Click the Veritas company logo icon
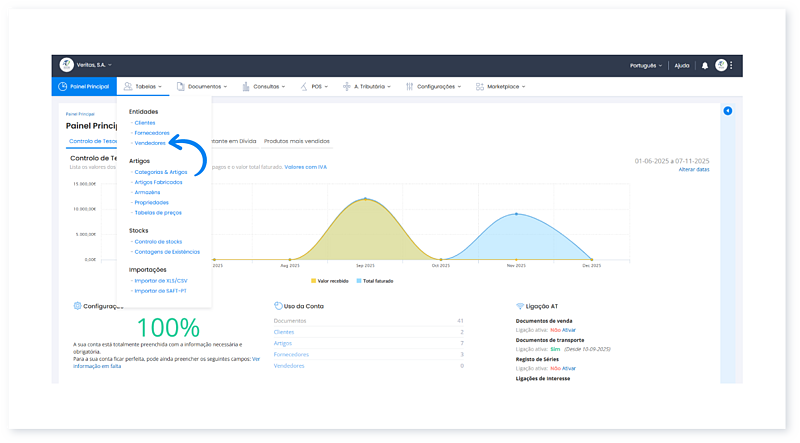Screen dimensions: 800x443 [x=67, y=65]
